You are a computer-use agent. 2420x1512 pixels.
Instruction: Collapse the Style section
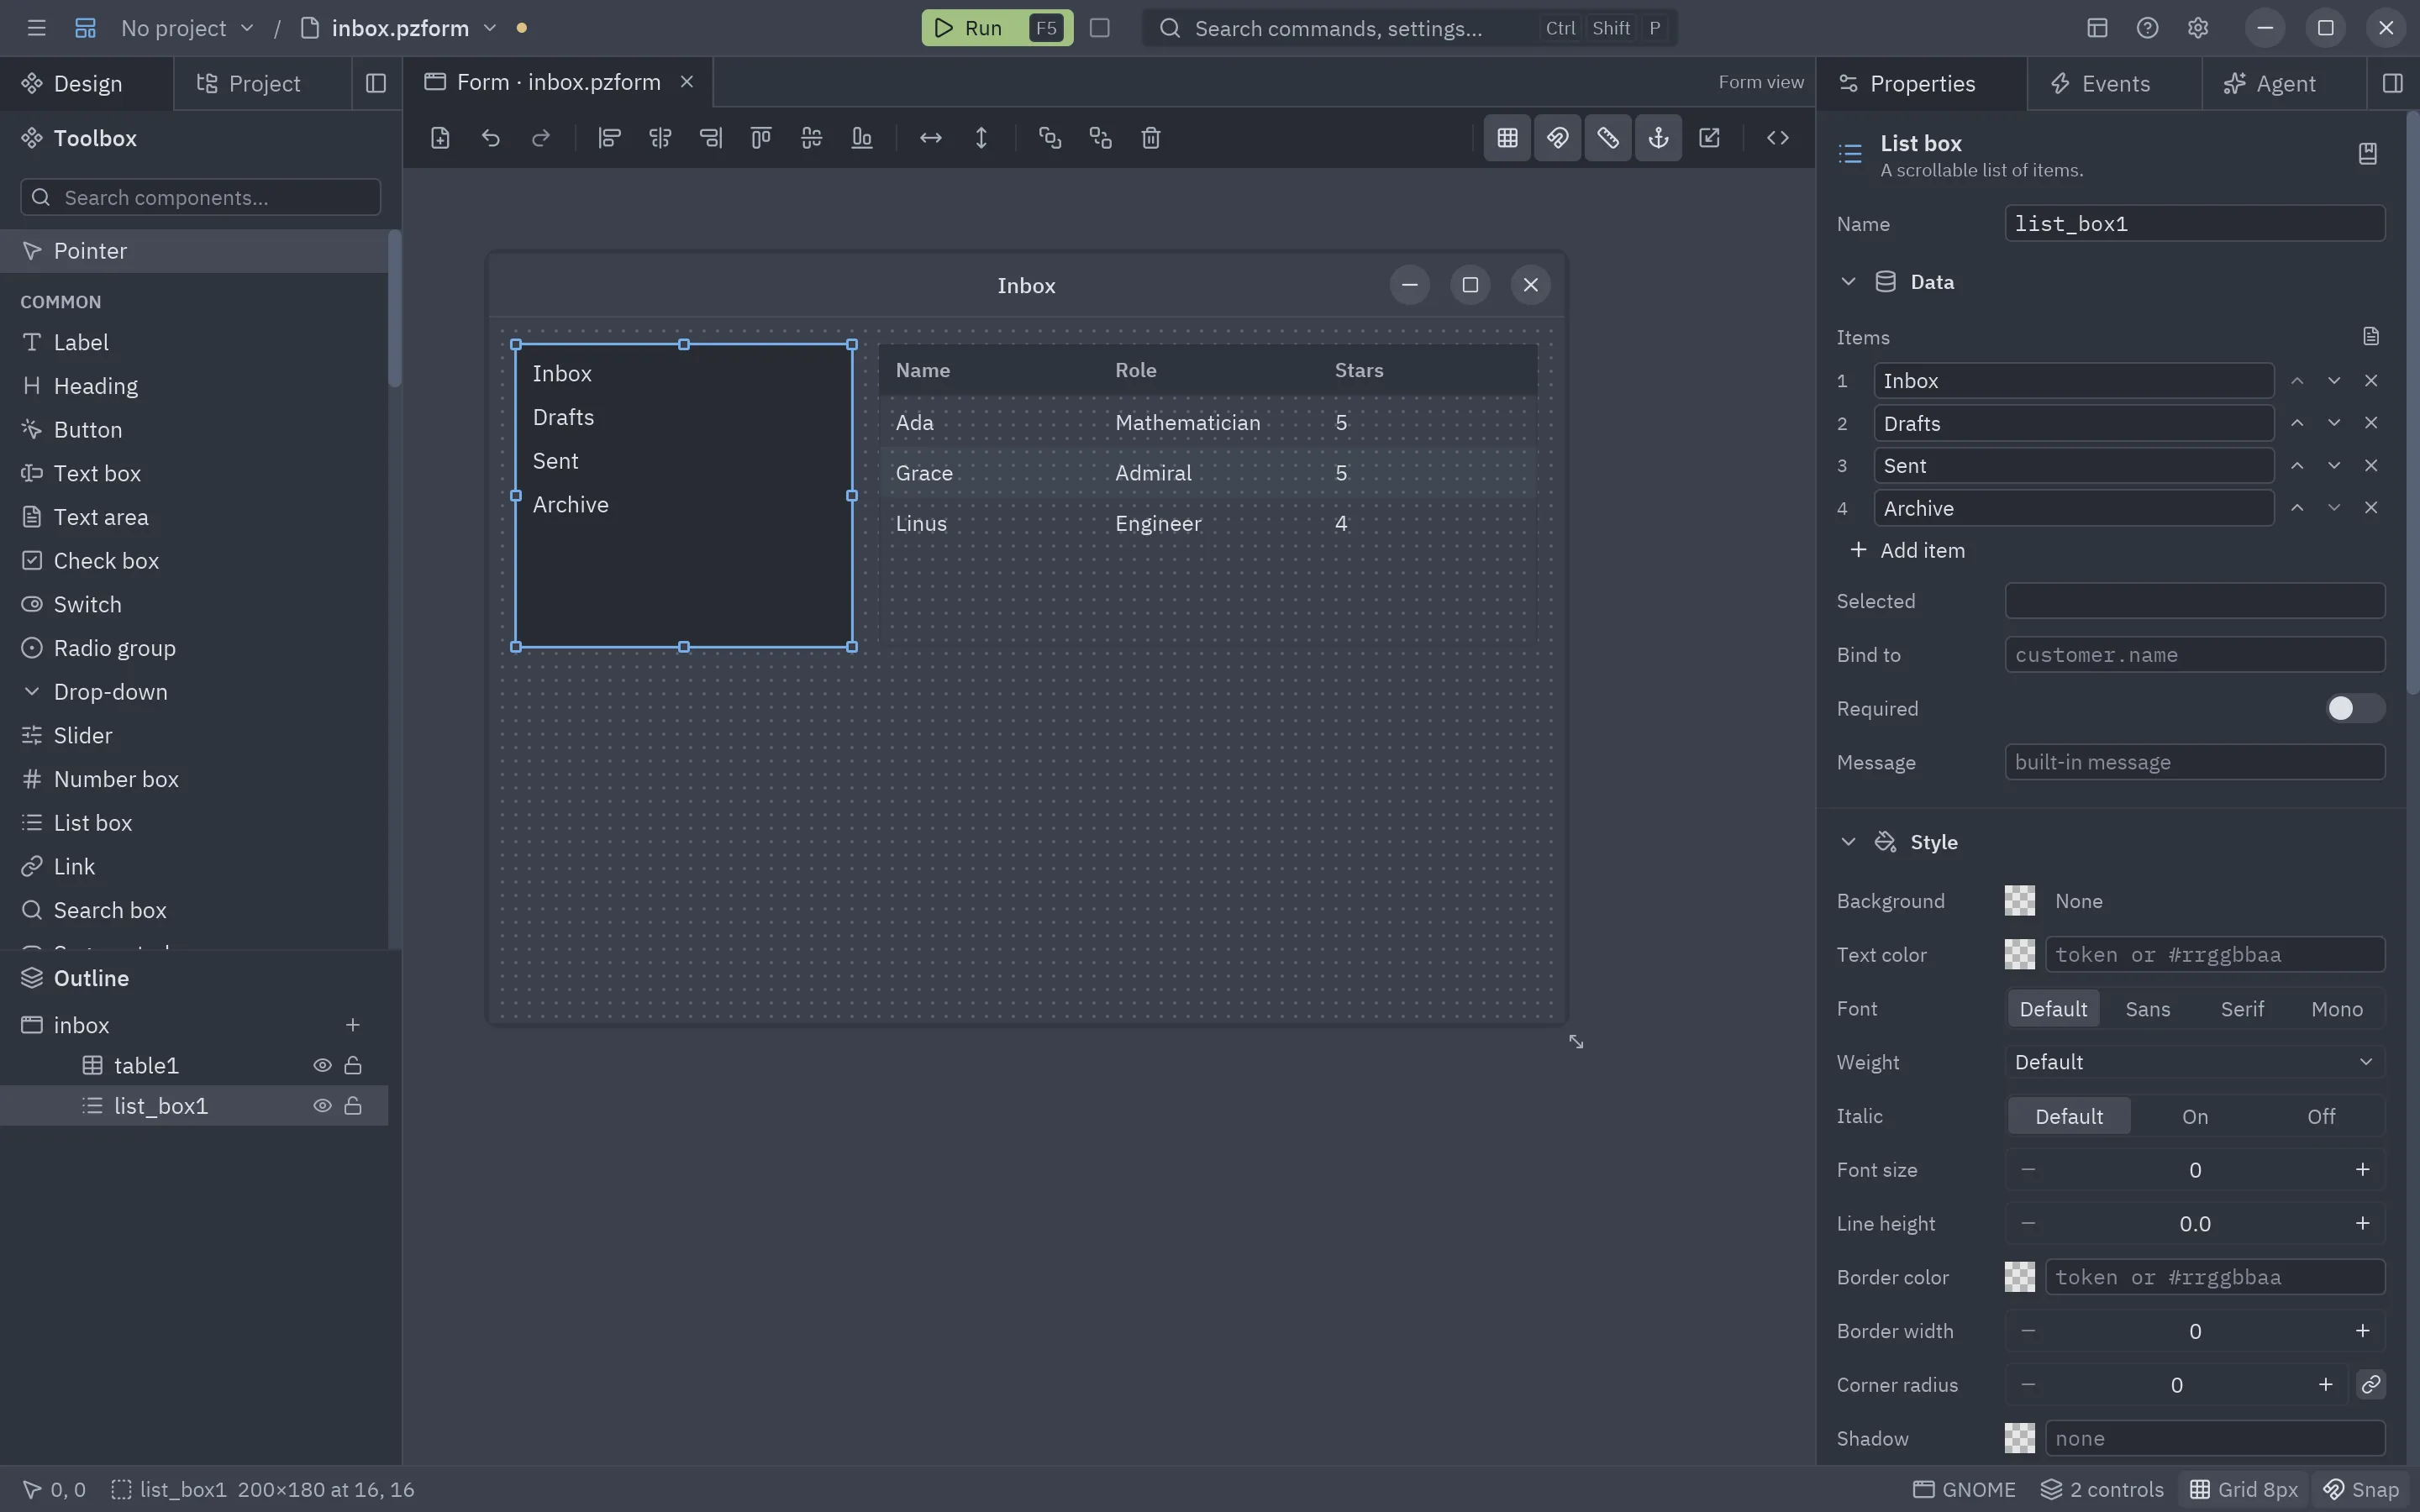coord(1848,842)
